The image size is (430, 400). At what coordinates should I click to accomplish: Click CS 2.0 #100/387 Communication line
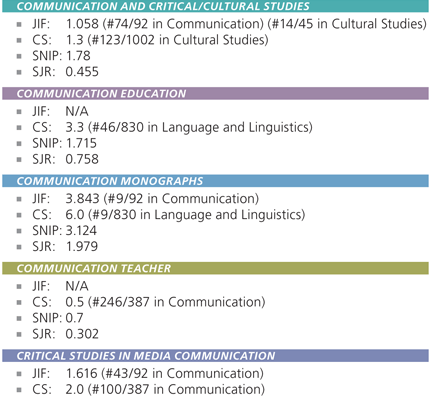click(149, 389)
